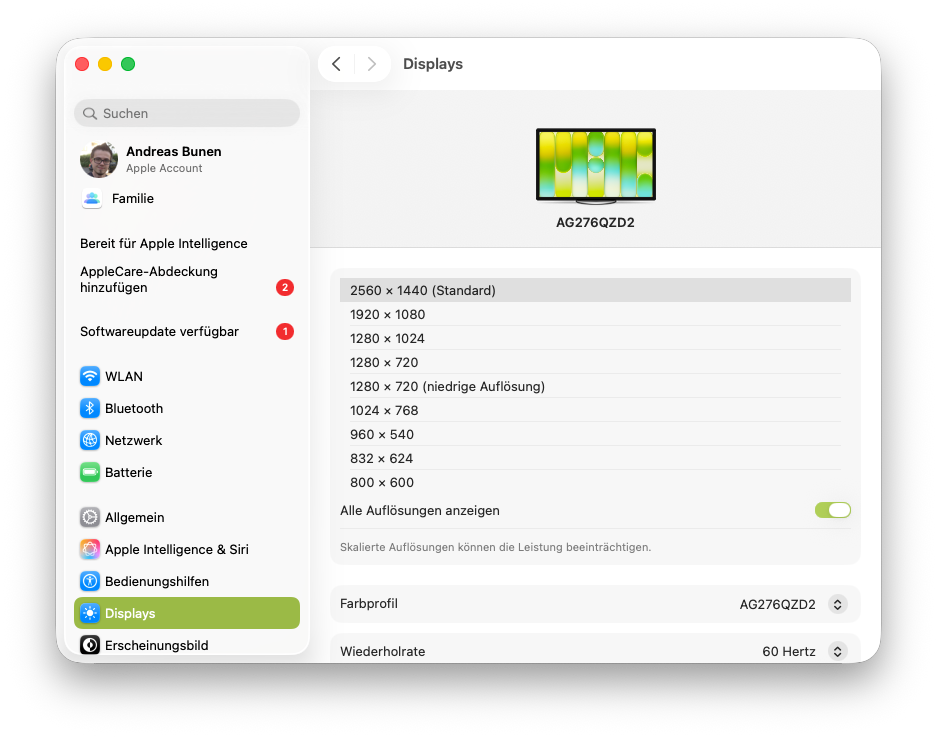
Task: Select 800 × 600 resolution entry
Action: click(595, 482)
